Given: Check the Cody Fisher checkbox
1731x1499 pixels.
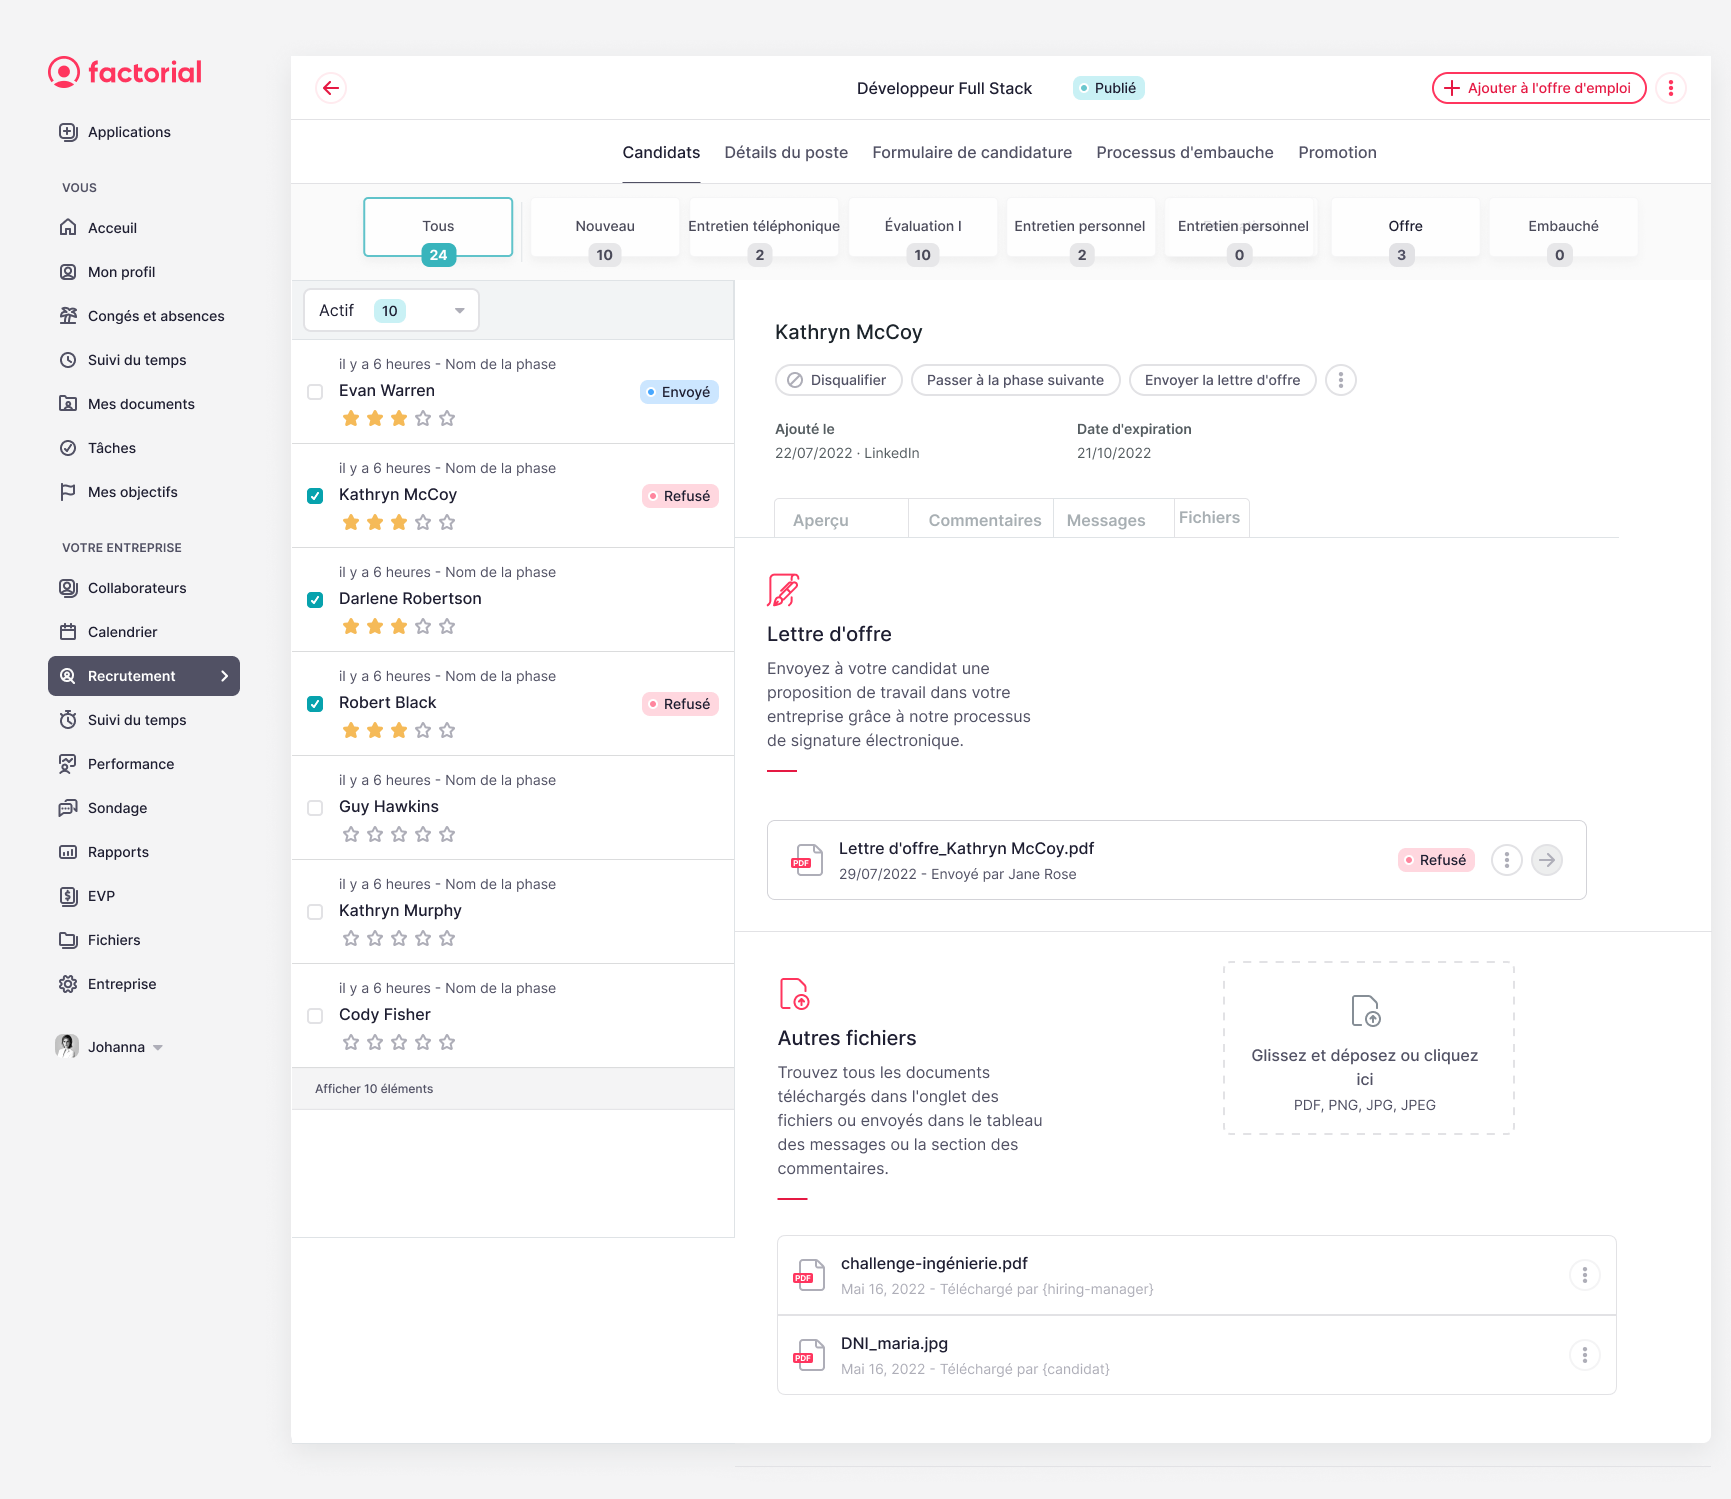Looking at the screenshot, I should pos(315,1016).
